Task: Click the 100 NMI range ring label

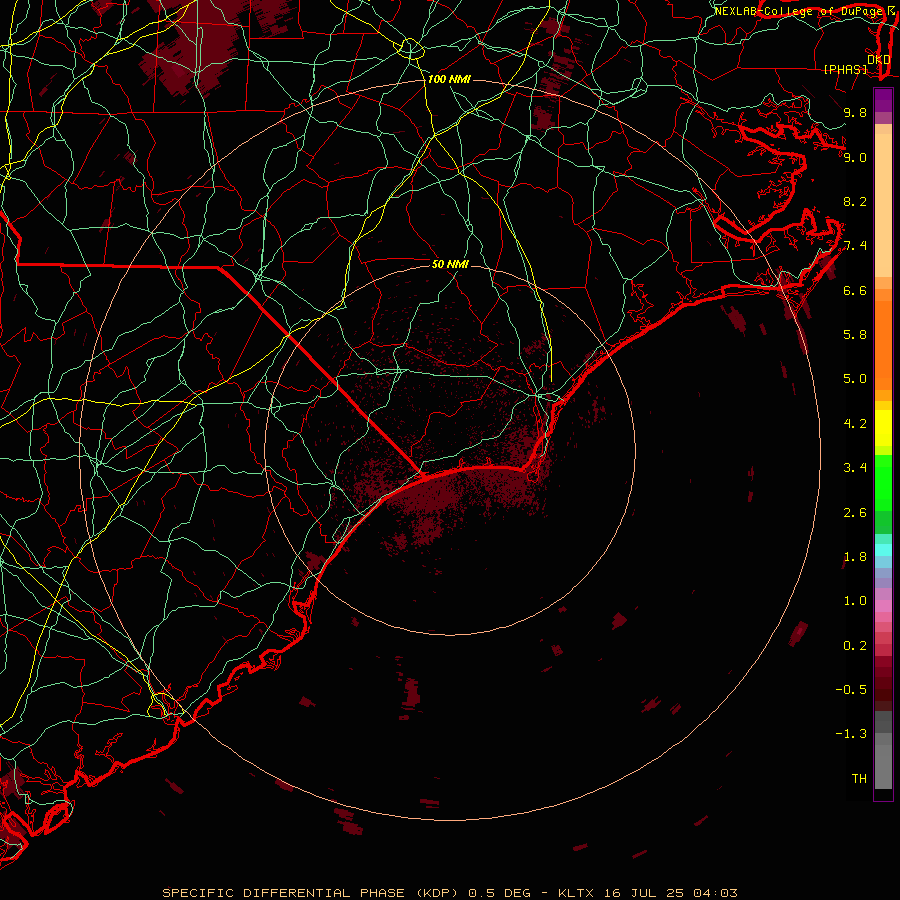Action: [x=449, y=79]
